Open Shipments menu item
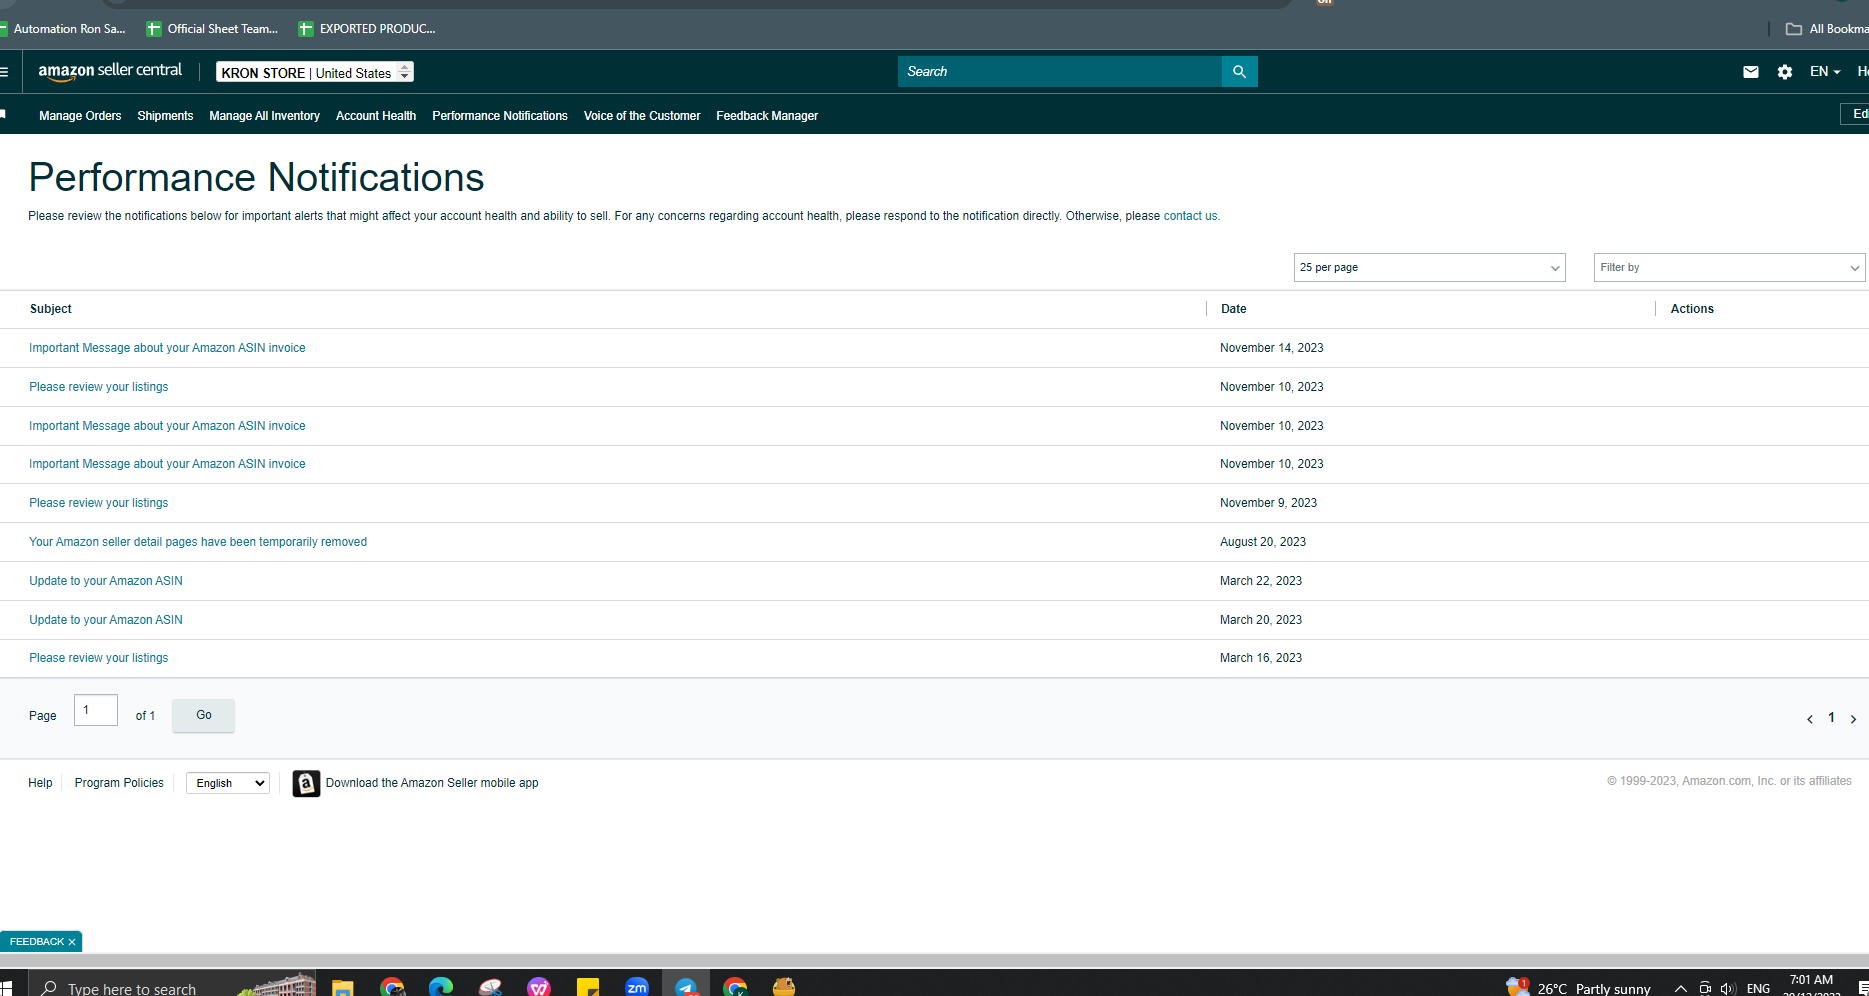 point(165,116)
